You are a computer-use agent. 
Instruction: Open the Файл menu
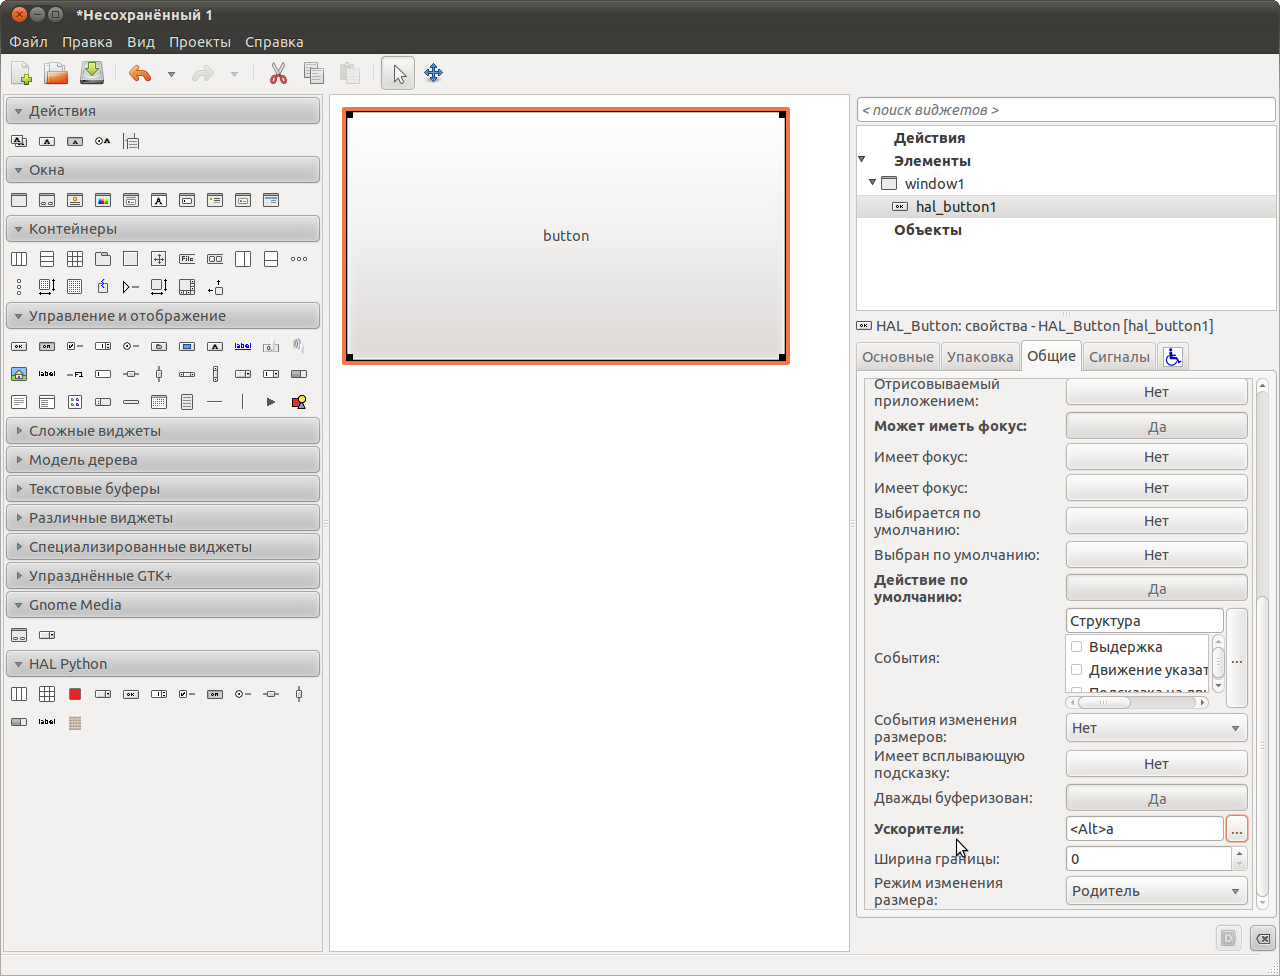(29, 42)
